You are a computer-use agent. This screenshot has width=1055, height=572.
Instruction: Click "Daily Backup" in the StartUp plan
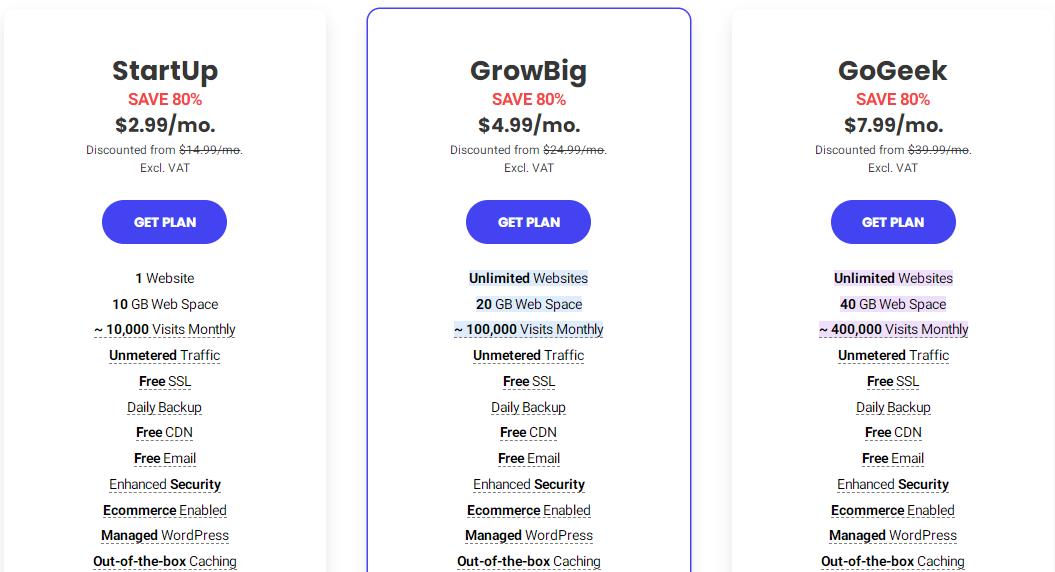(x=165, y=408)
